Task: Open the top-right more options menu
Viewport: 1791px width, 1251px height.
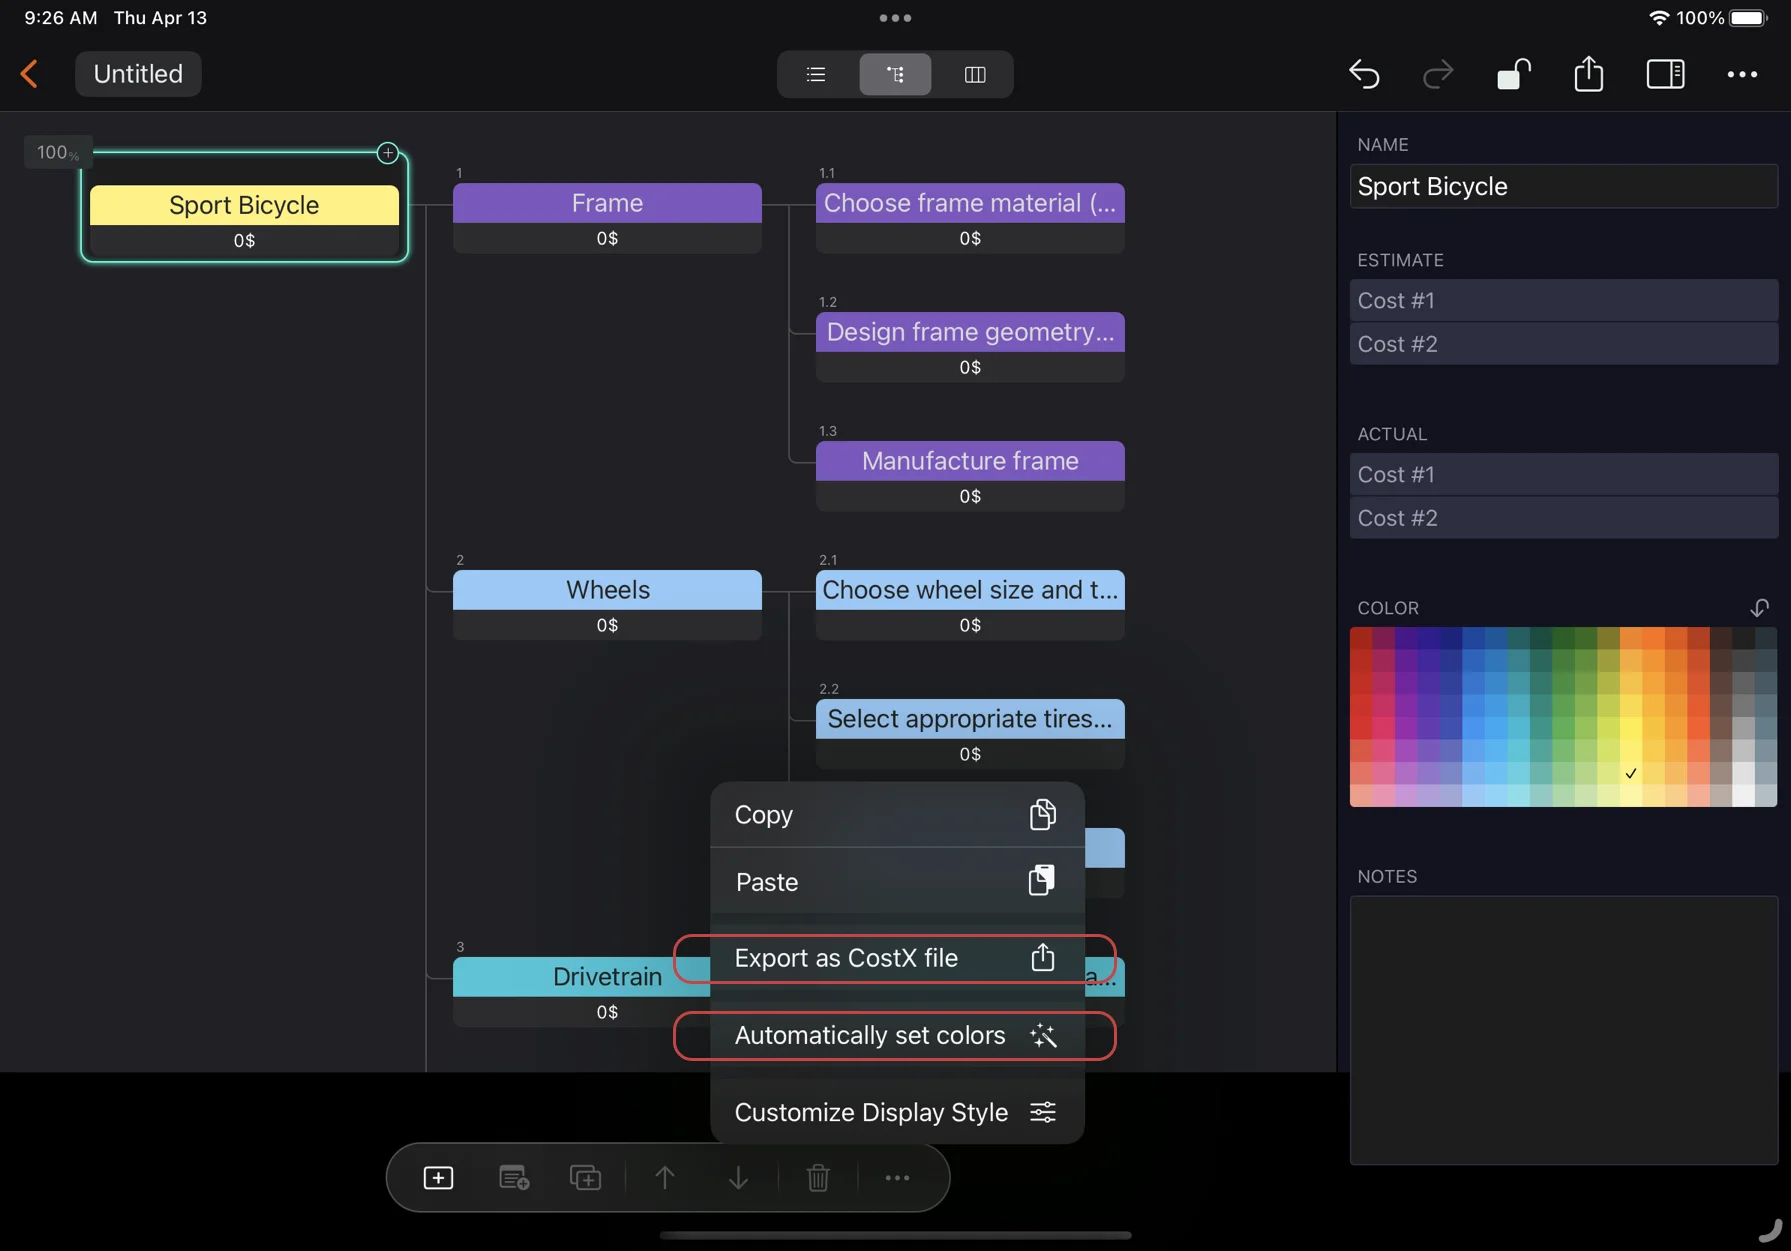Action: tap(1742, 74)
